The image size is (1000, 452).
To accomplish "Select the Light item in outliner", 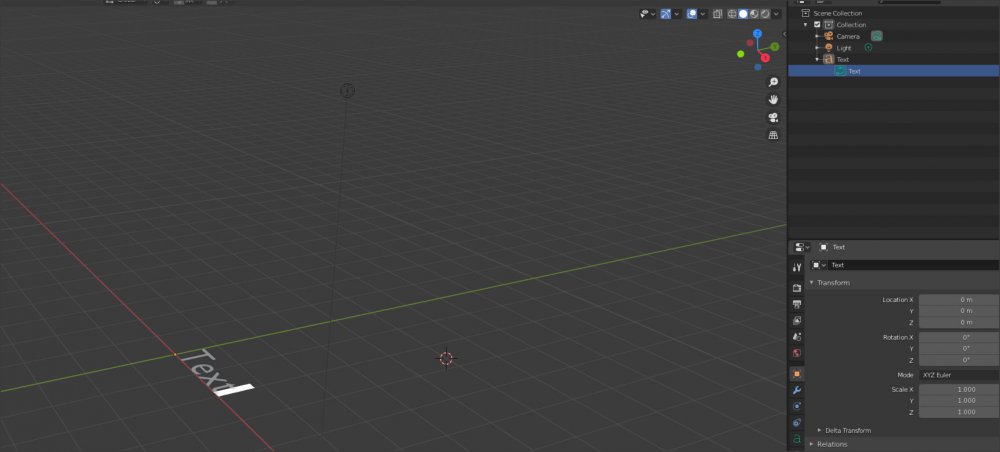I will tap(844, 48).
